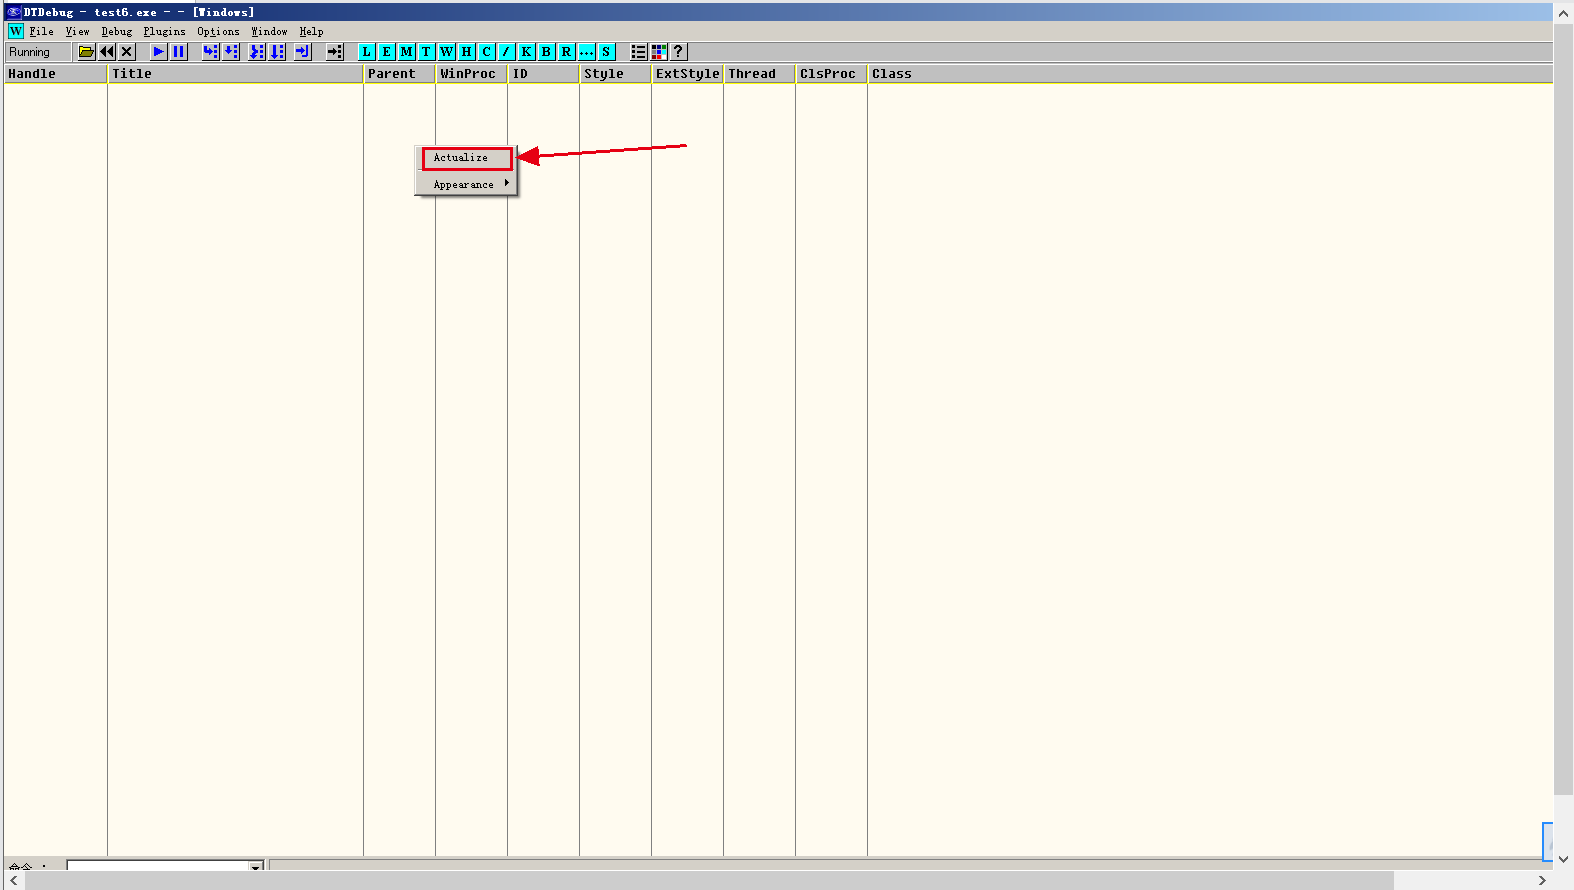Sort by Handle column header
1574x890 pixels.
pyautogui.click(x=55, y=74)
